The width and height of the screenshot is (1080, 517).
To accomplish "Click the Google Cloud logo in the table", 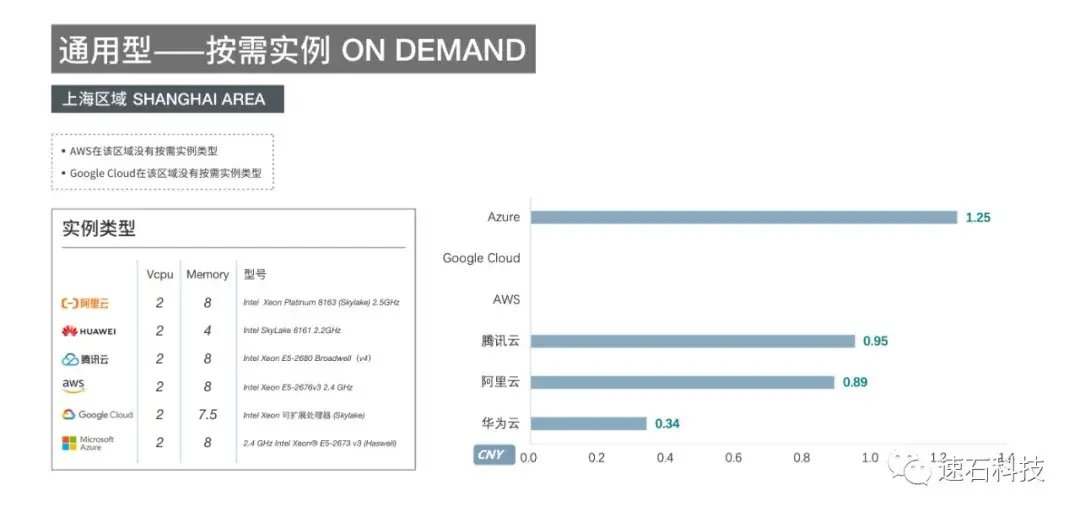I will tap(97, 414).
